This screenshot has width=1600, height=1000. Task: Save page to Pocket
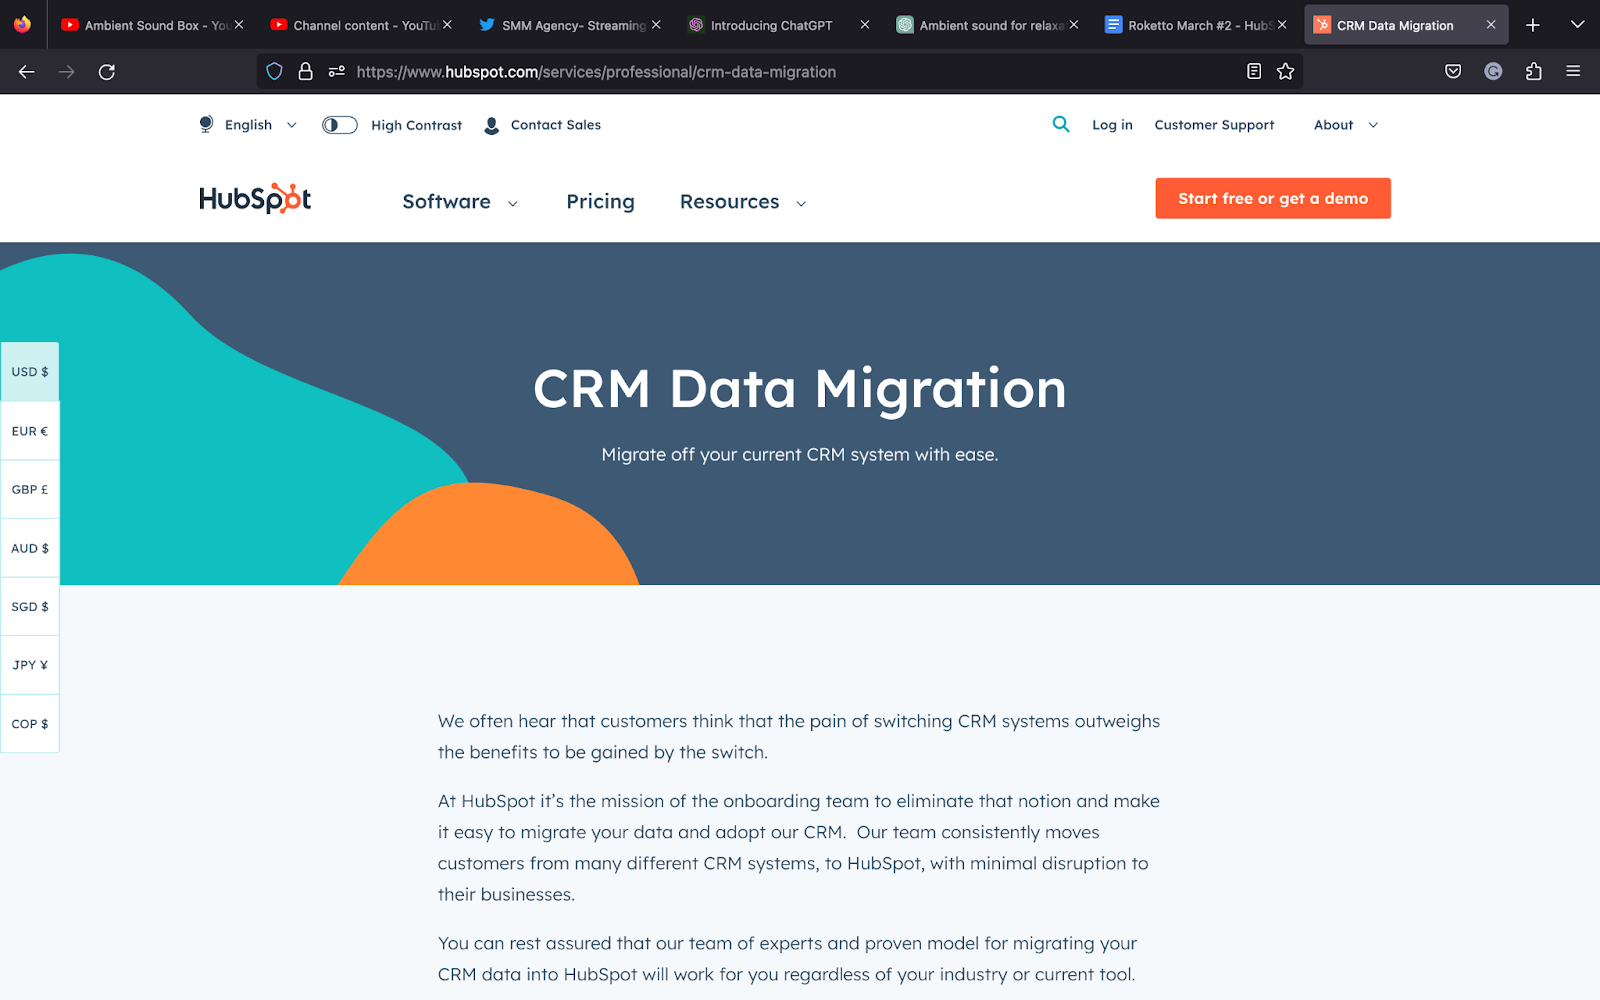point(1453,71)
